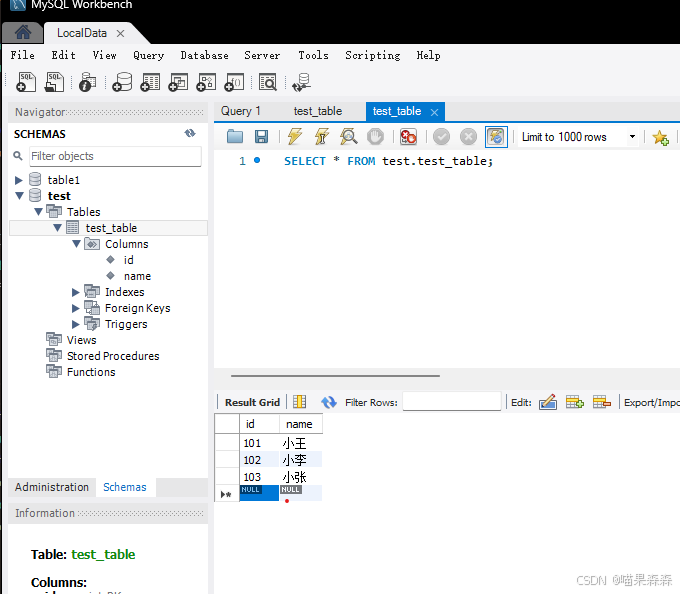The image size is (680, 594).
Task: Click the insert new row icon
Action: (x=574, y=402)
